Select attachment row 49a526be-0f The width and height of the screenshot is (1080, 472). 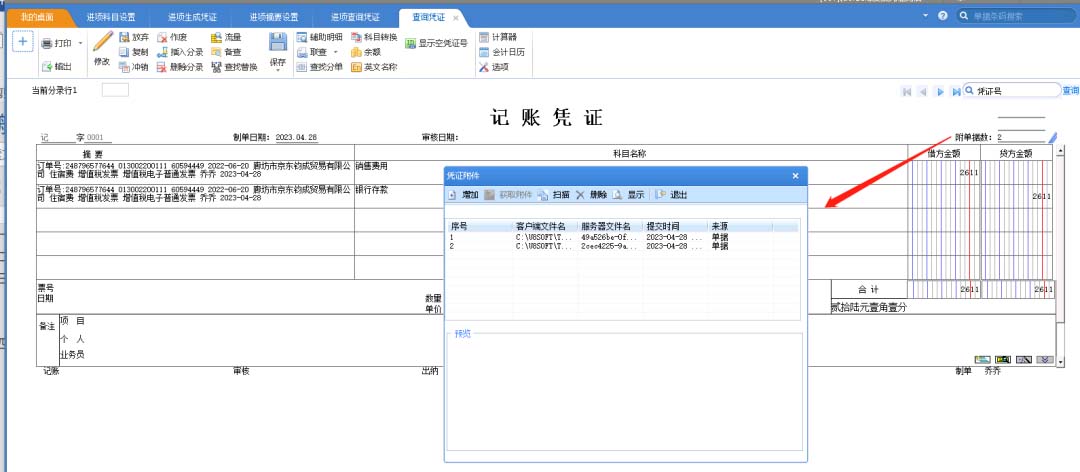point(623,237)
